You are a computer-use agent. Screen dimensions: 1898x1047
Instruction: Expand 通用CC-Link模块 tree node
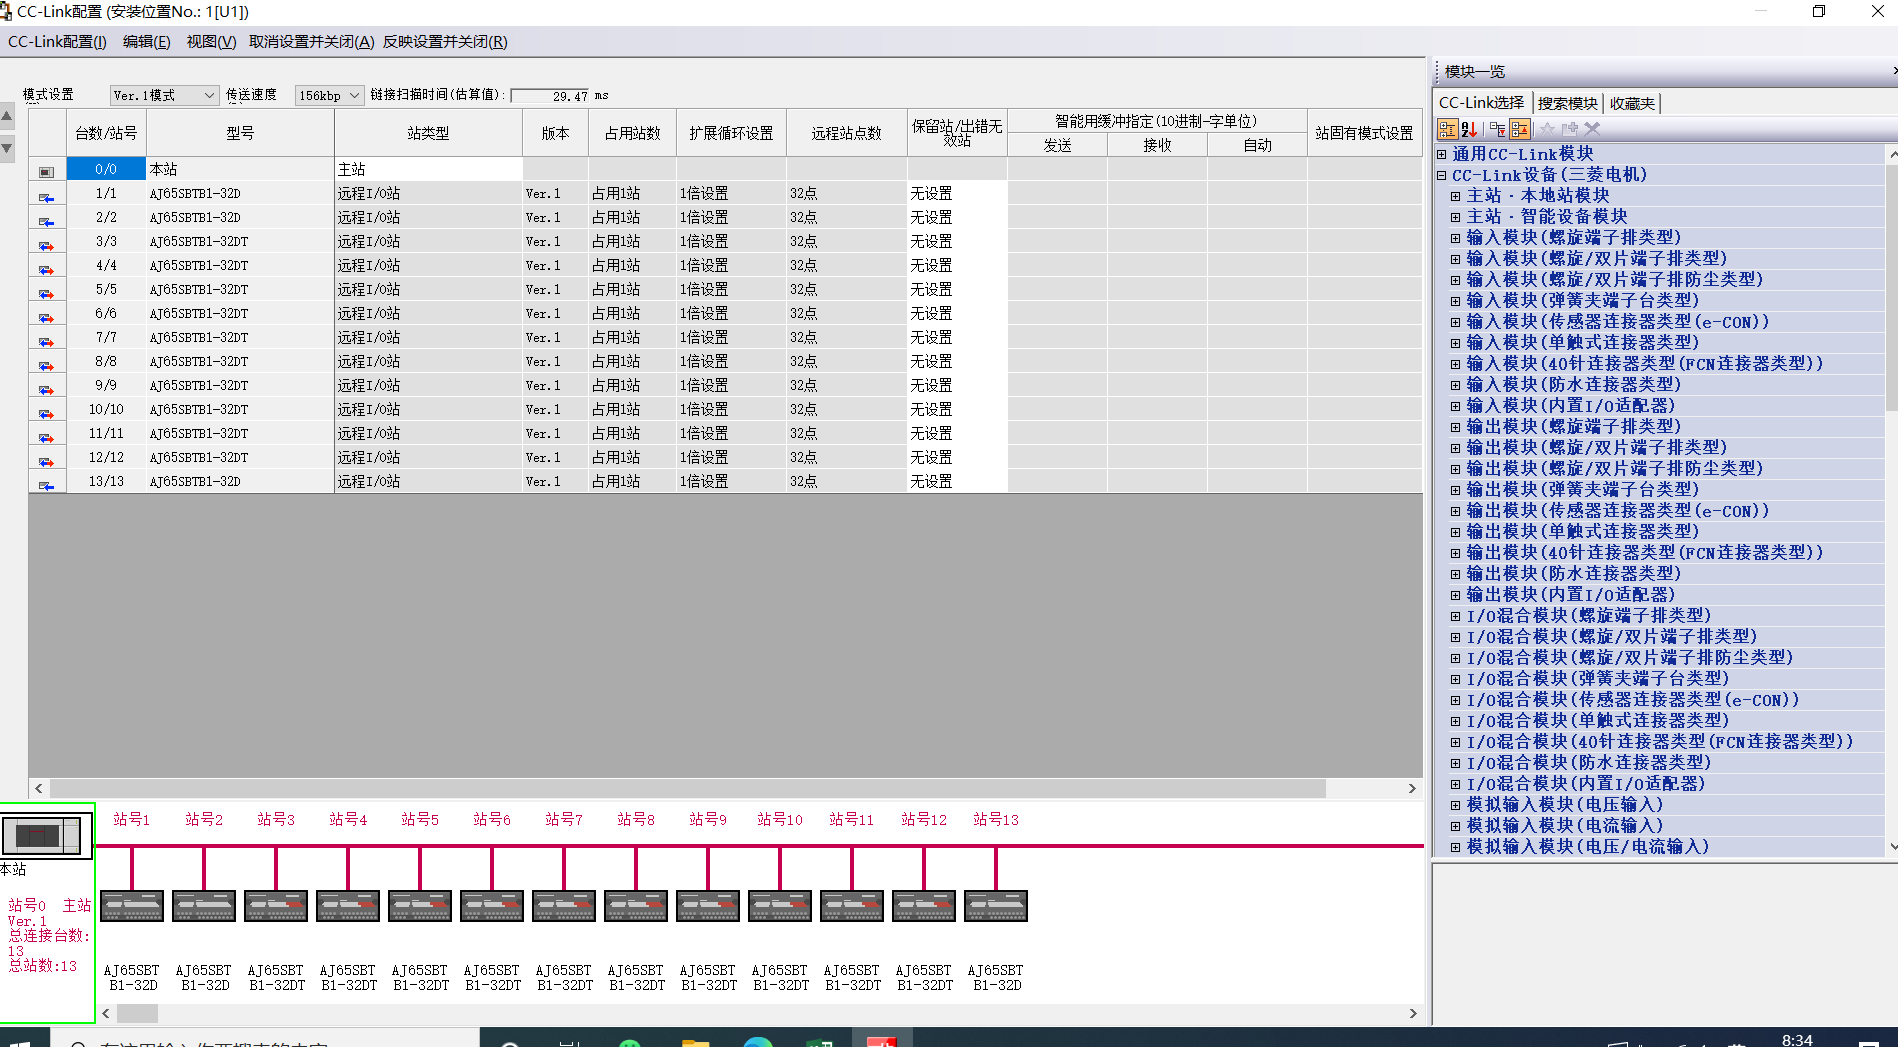[x=1442, y=154]
